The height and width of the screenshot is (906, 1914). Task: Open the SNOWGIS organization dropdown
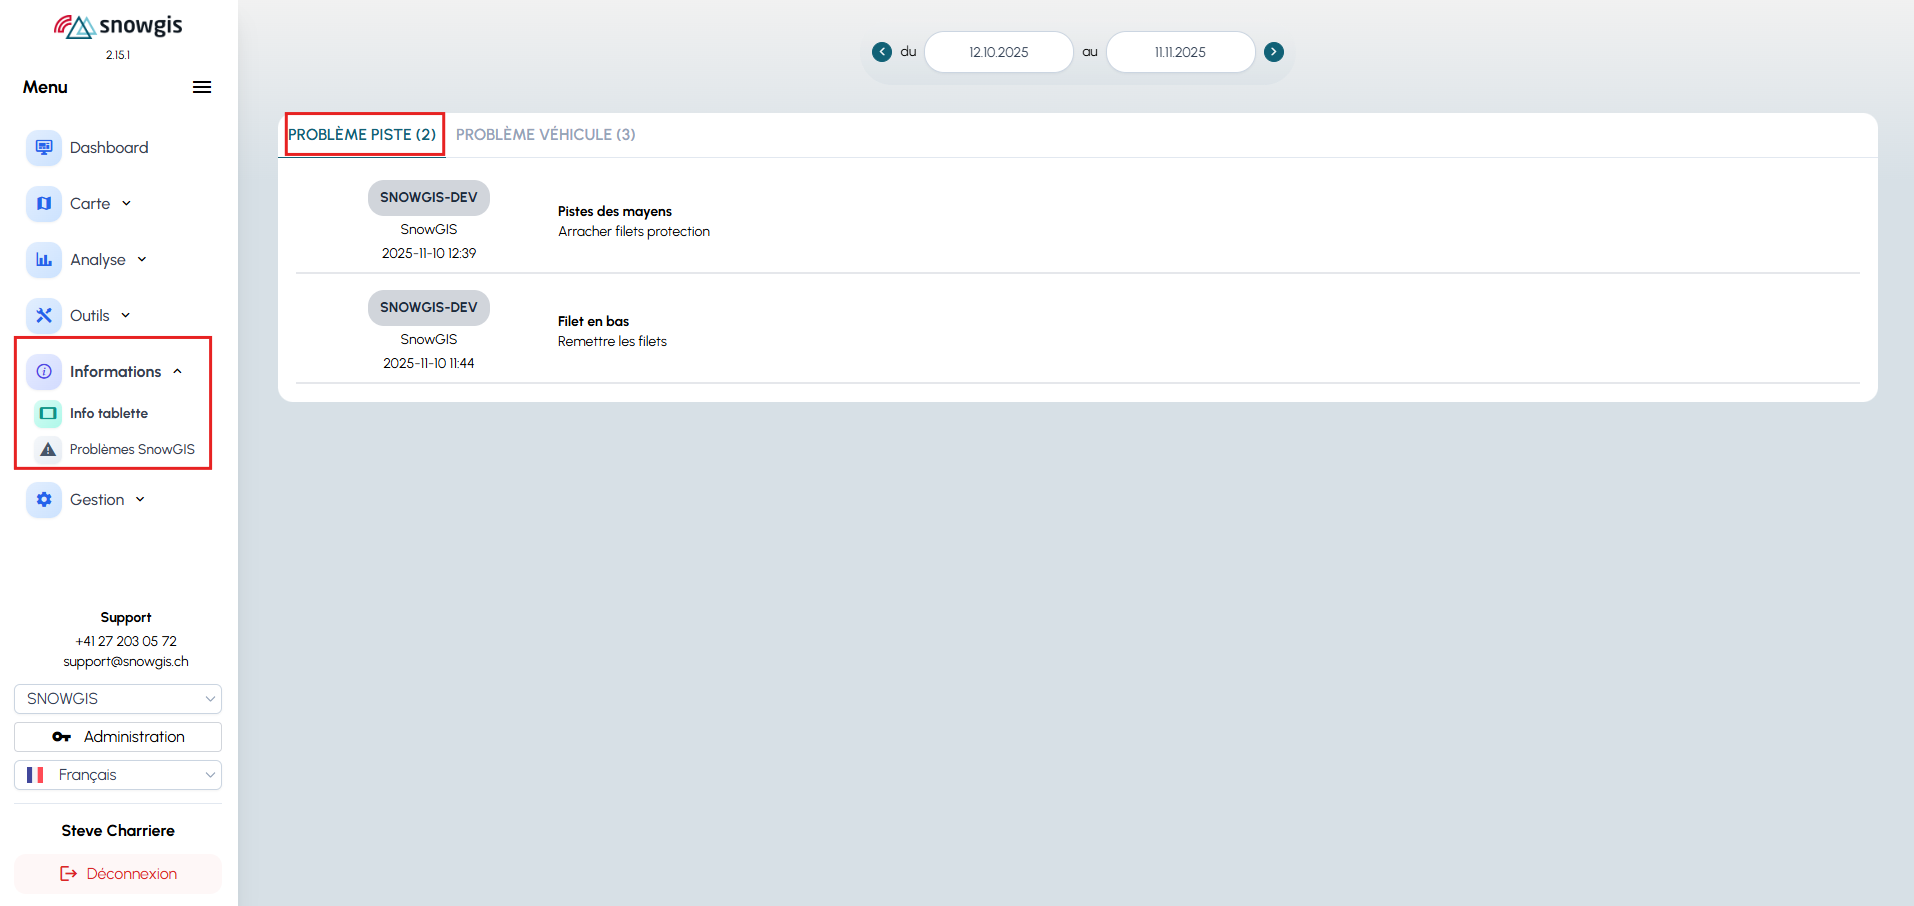point(118,699)
